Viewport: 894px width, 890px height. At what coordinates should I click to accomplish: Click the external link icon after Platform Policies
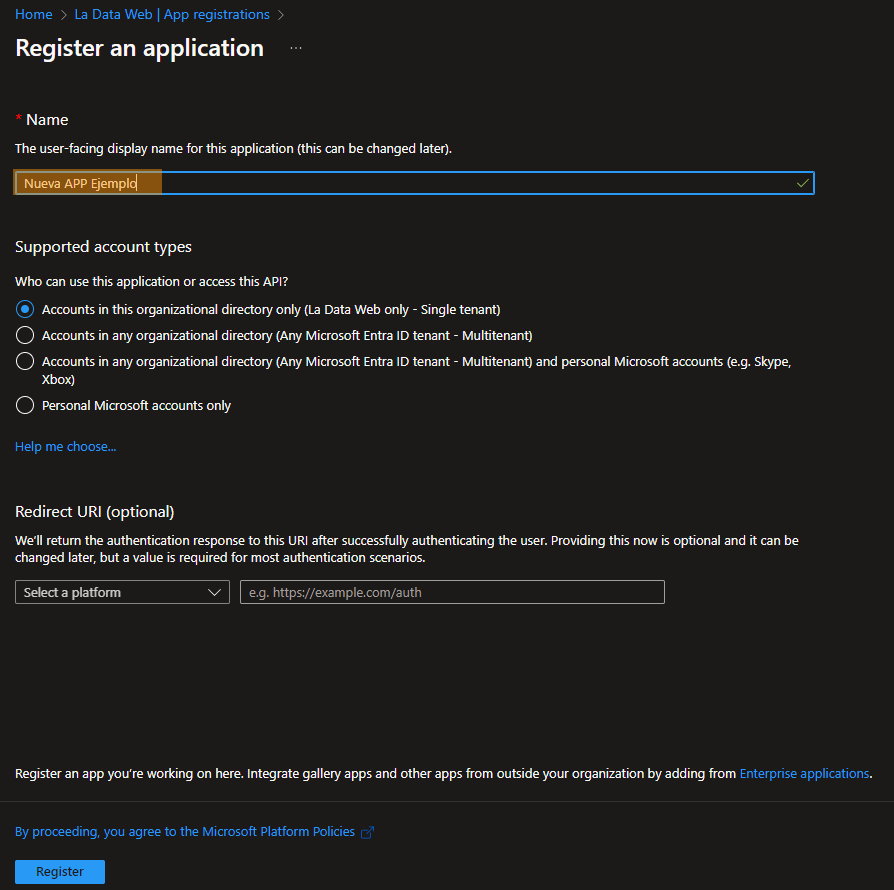click(368, 832)
